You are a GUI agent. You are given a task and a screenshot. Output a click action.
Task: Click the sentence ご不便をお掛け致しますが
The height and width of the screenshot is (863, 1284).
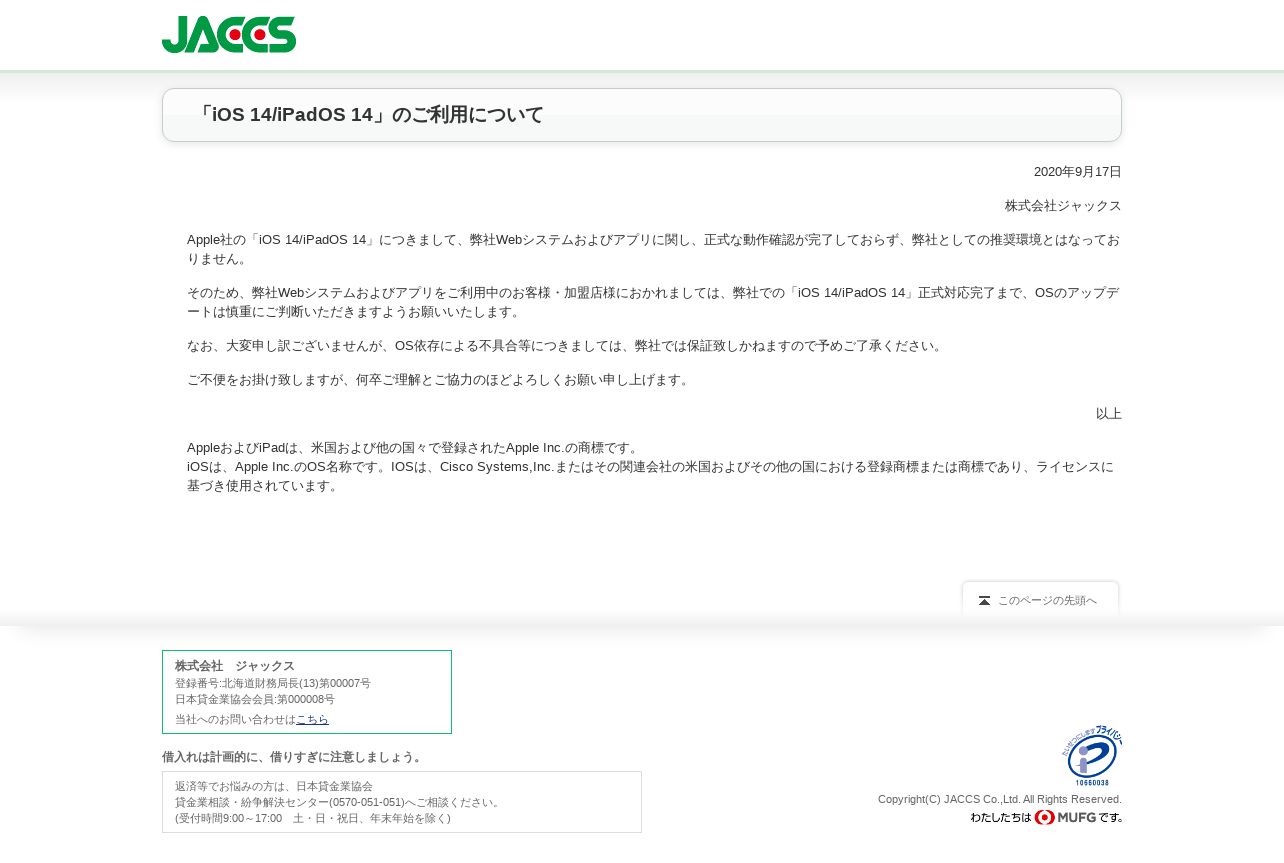440,380
